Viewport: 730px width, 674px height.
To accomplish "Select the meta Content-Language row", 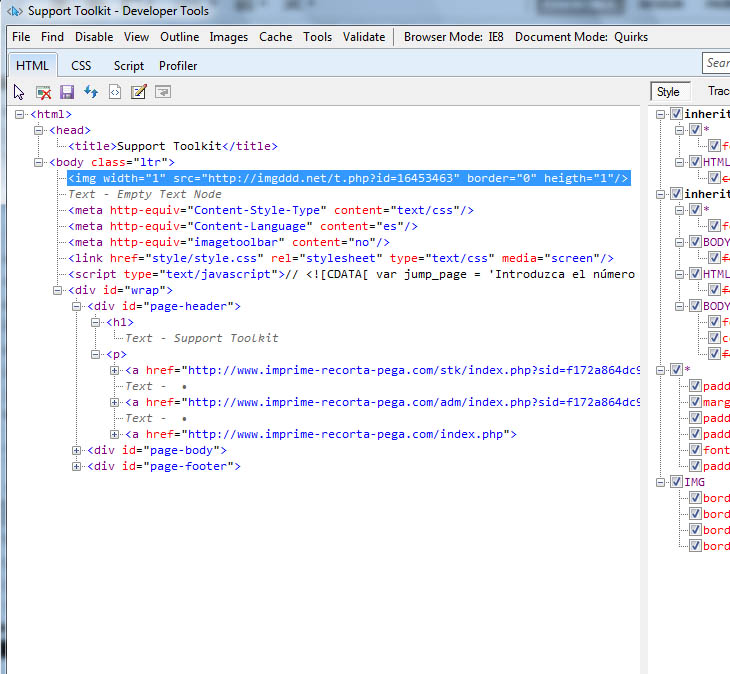I will (243, 226).
